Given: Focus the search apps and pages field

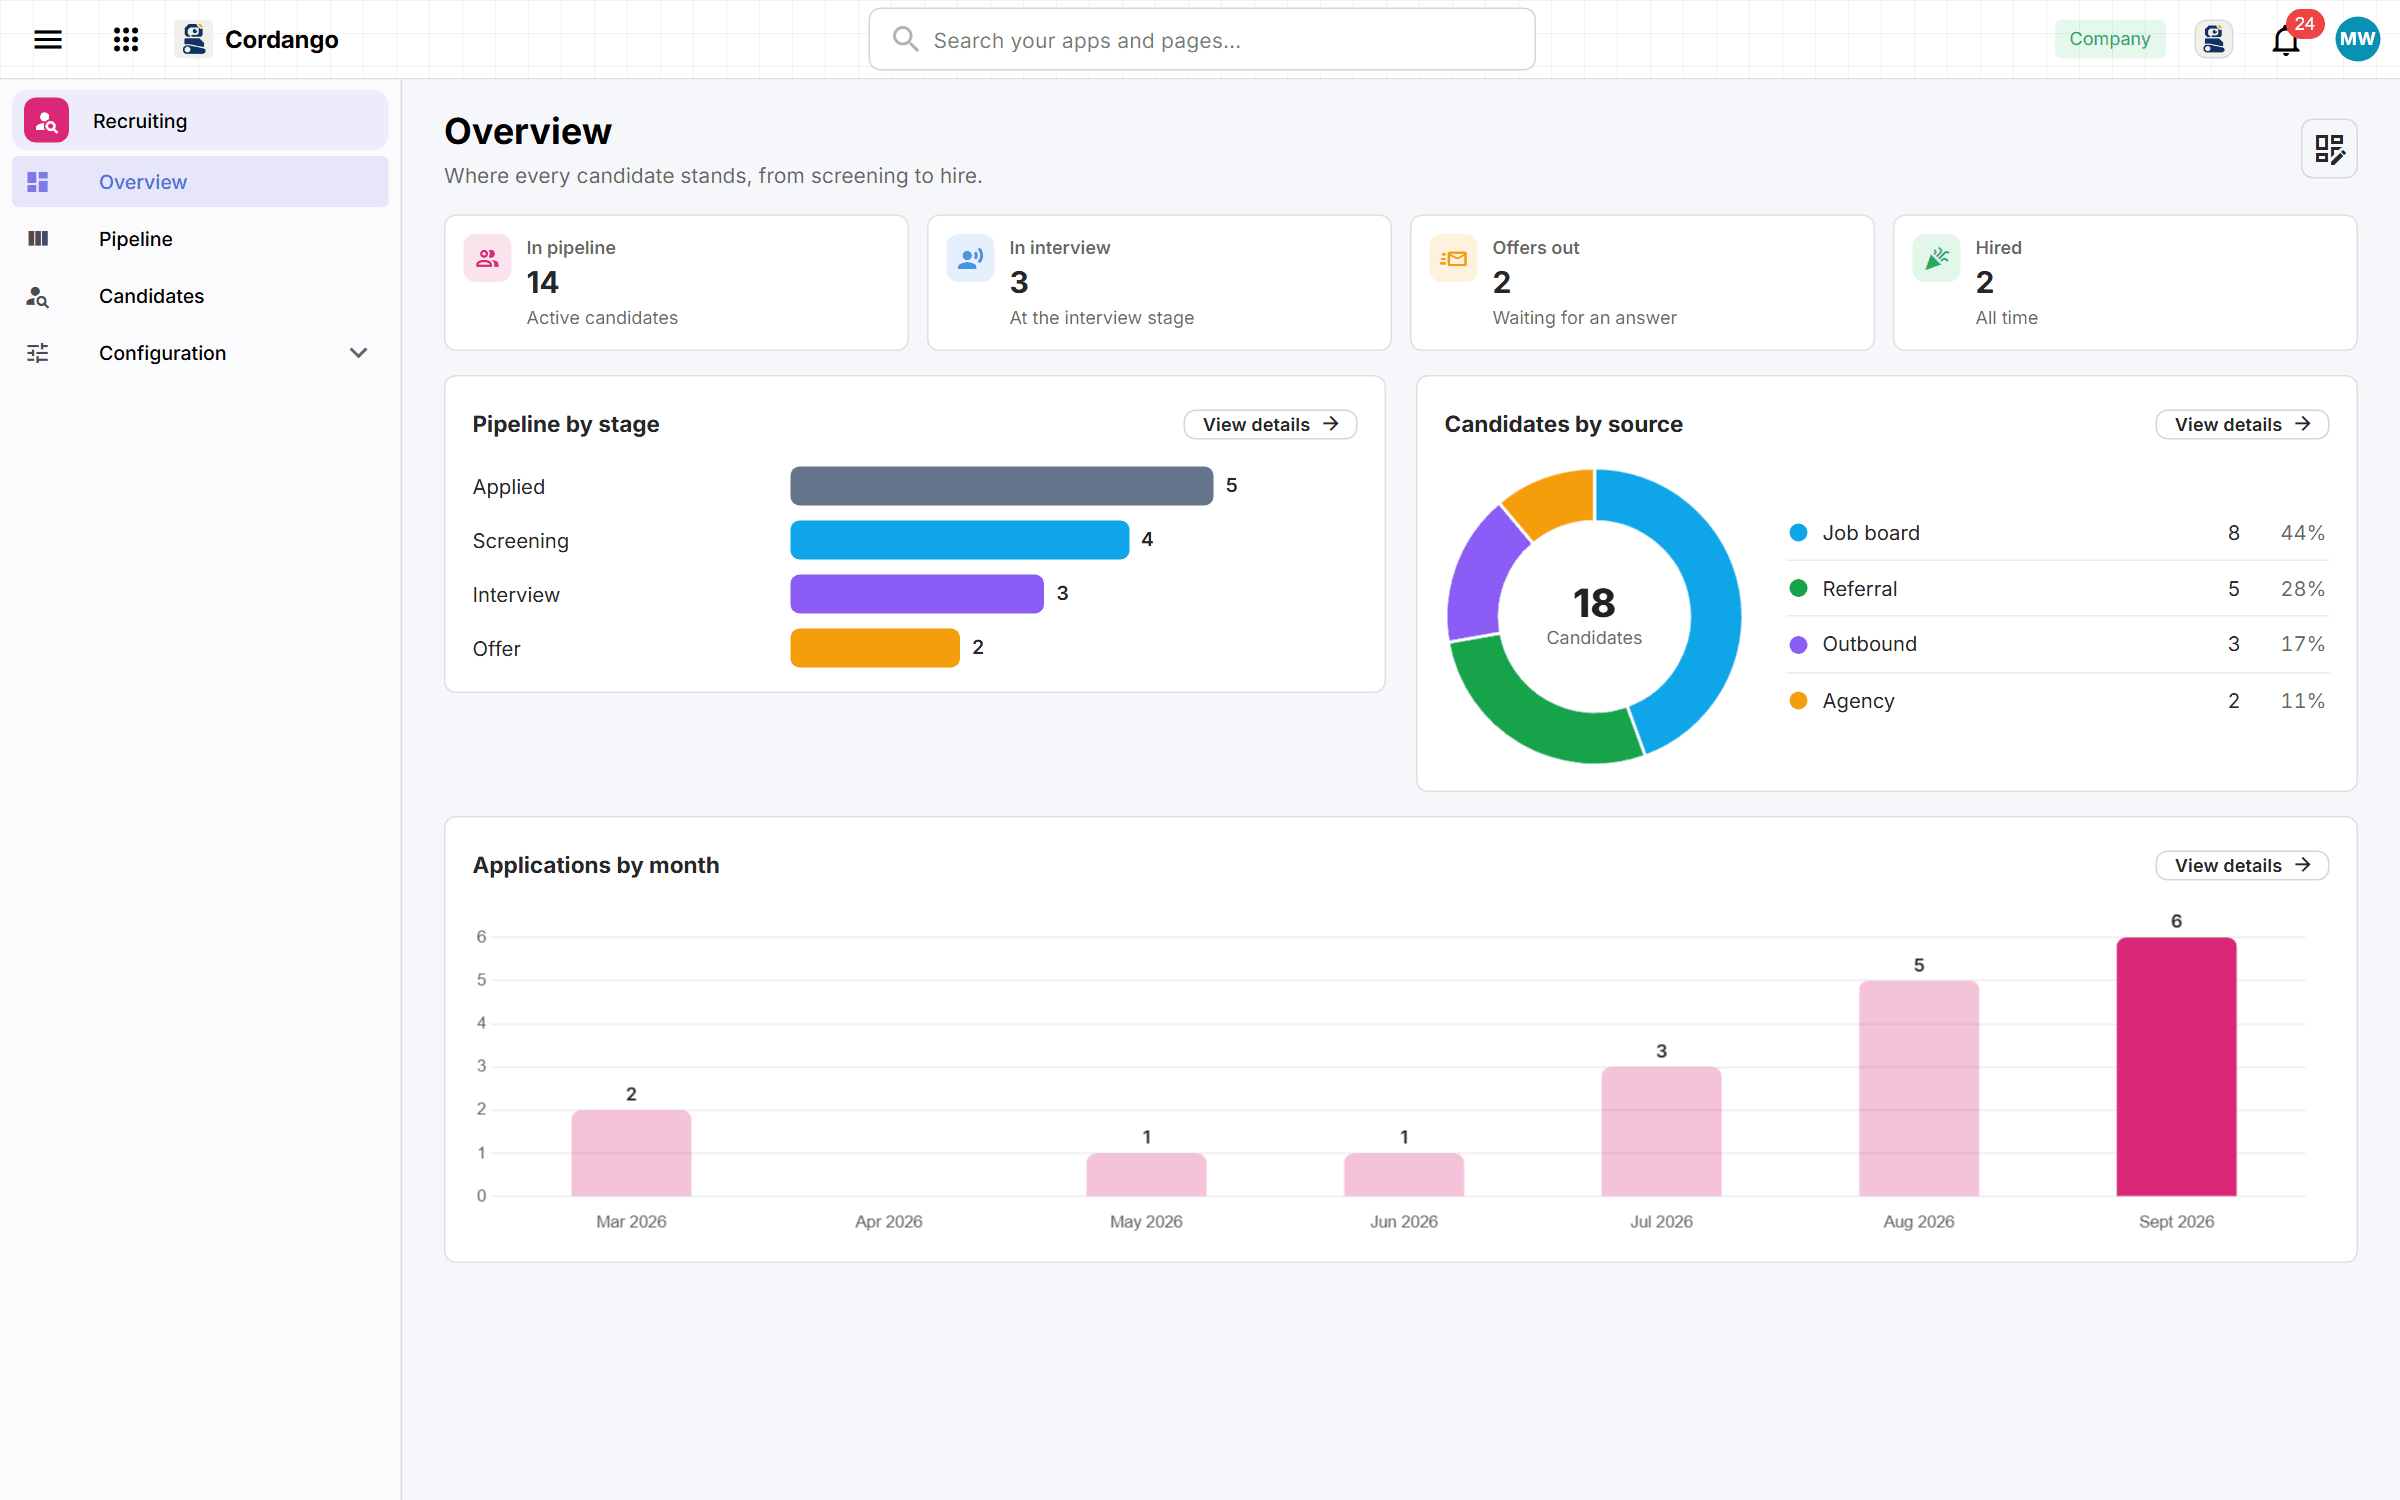Looking at the screenshot, I should [1202, 40].
